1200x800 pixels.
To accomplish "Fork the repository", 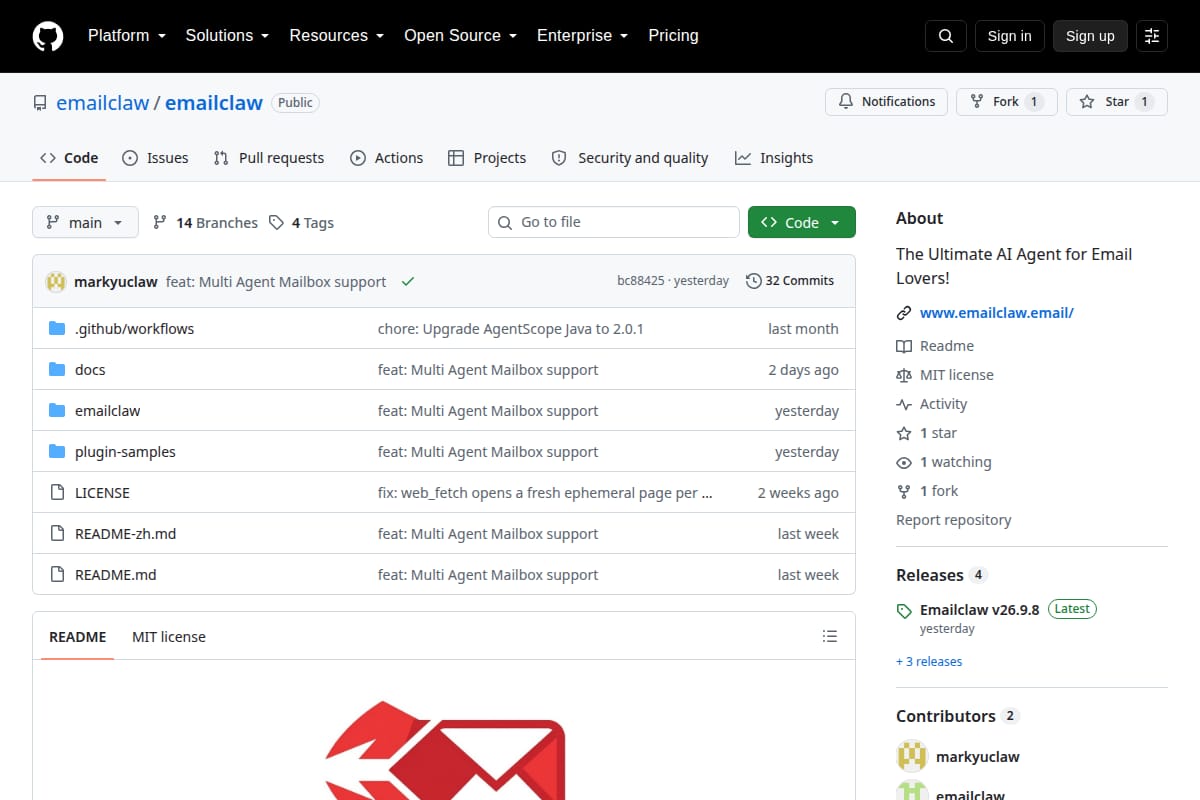I will pyautogui.click(x=1006, y=102).
